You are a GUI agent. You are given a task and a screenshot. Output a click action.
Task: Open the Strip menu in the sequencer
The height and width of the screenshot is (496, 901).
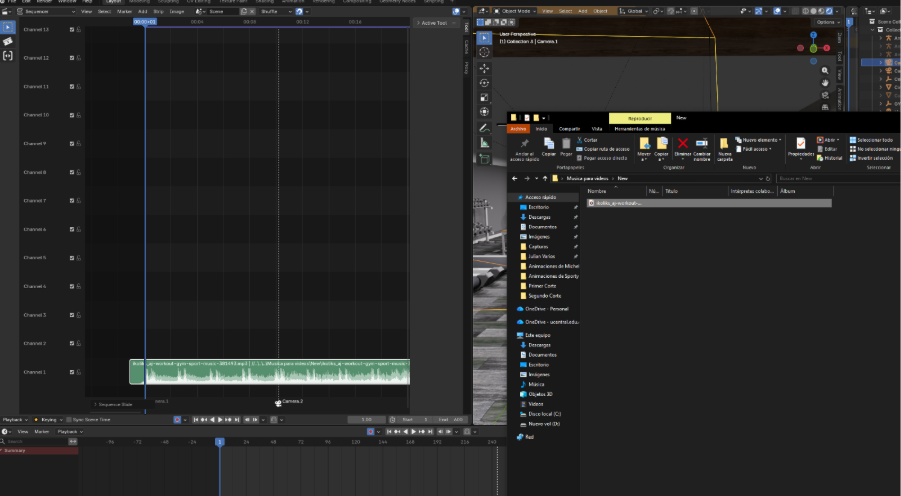tap(160, 11)
